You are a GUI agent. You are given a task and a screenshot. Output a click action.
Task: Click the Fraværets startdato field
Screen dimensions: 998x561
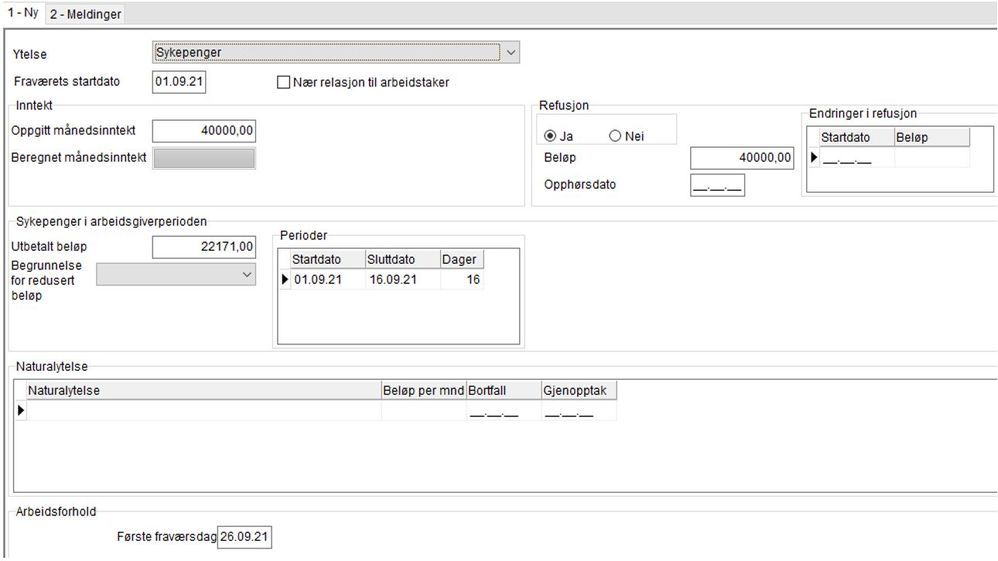tap(179, 82)
